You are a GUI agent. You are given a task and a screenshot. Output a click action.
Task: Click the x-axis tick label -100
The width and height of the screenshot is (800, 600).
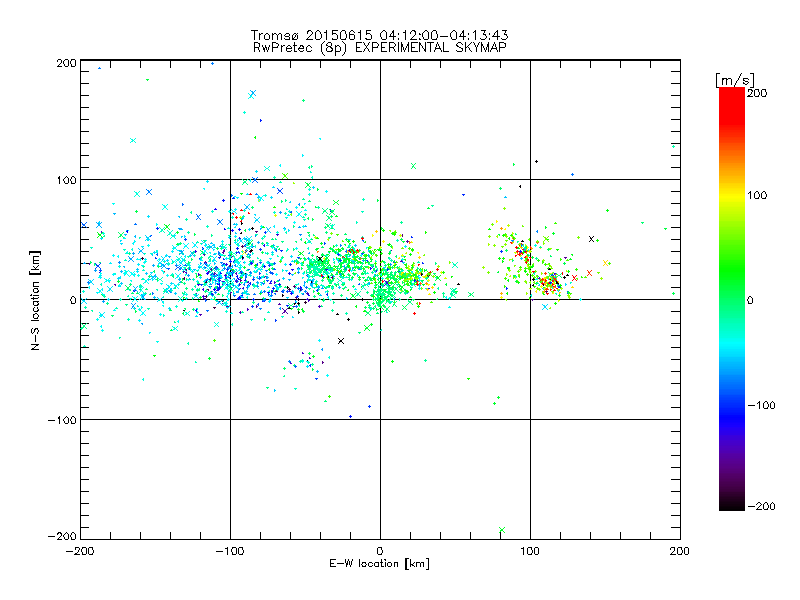coord(230,551)
